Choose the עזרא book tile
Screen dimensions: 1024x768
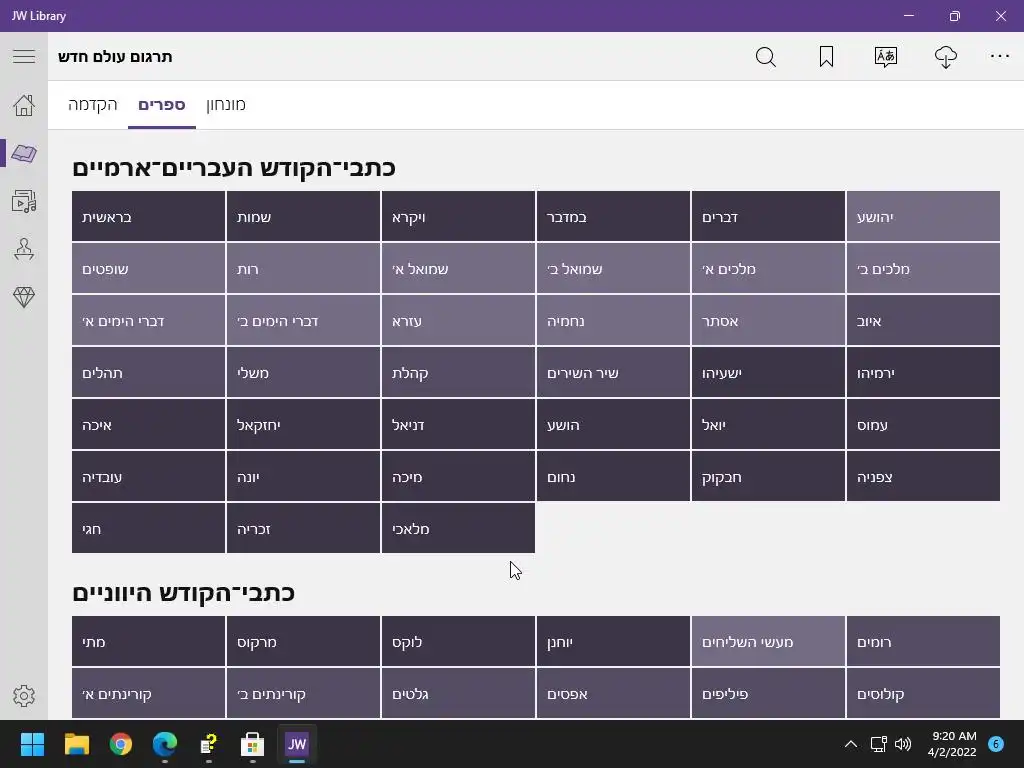[x=458, y=320]
